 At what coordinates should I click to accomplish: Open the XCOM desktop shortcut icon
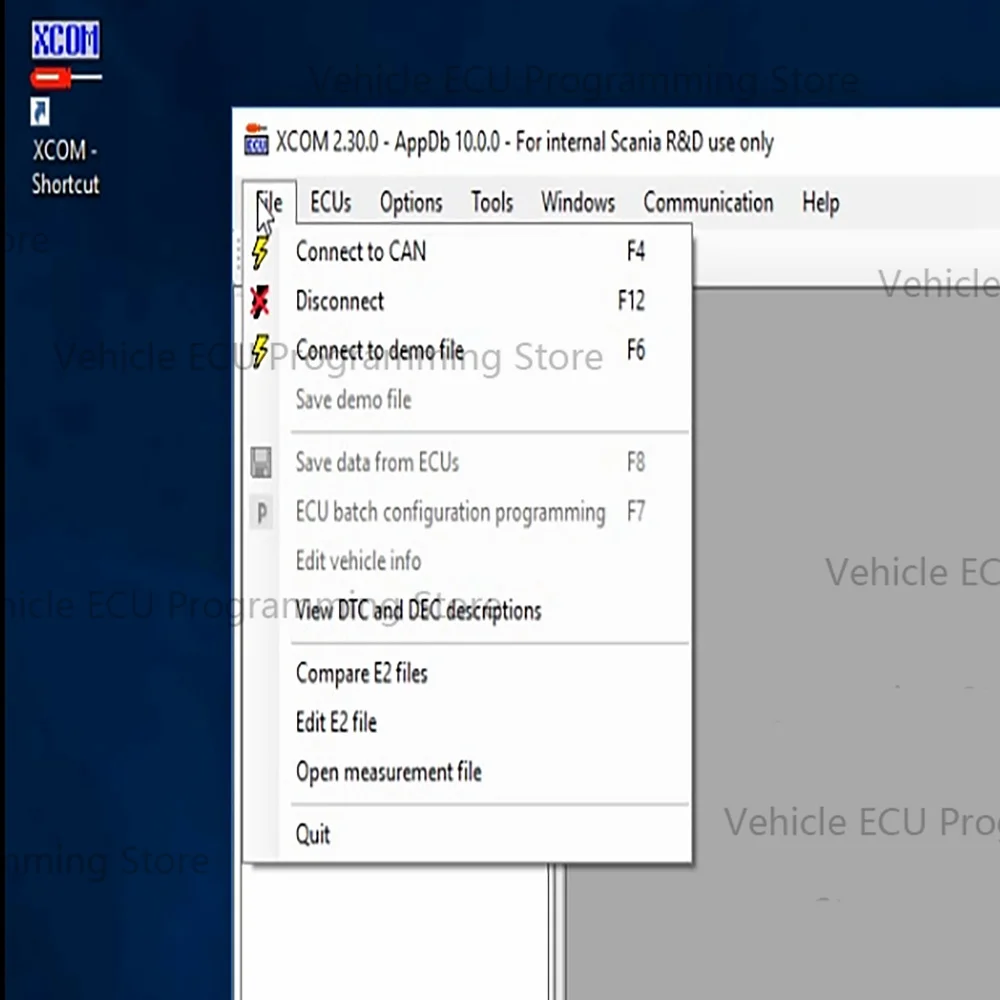pyautogui.click(x=65, y=72)
